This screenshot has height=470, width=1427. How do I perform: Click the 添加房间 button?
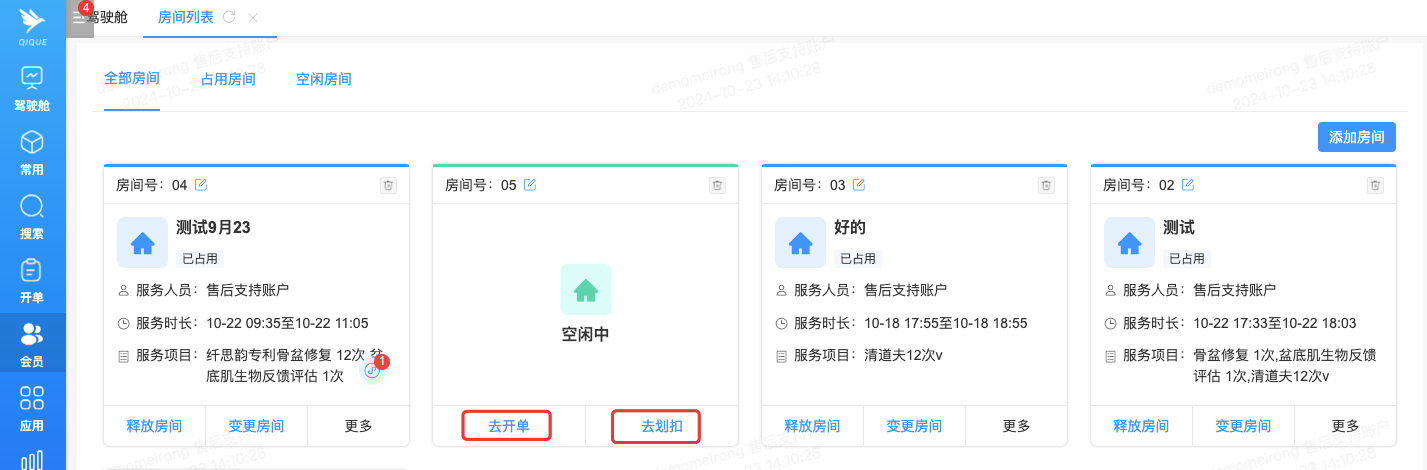pos(1356,137)
